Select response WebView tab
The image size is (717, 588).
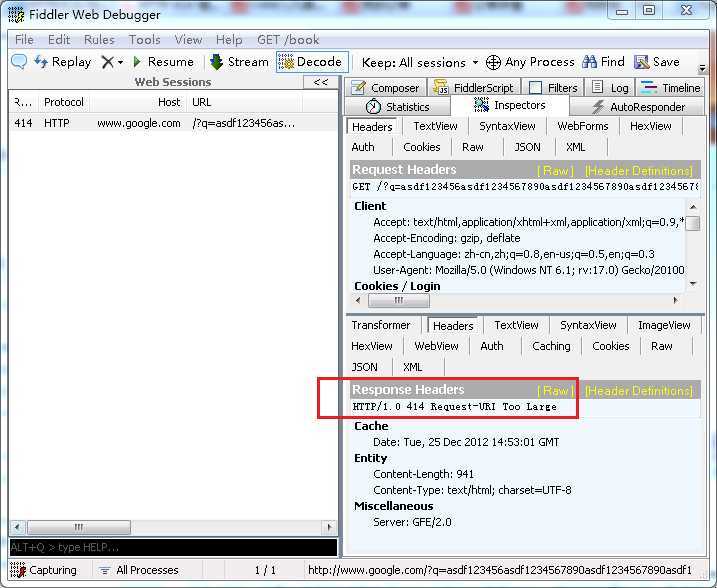click(x=436, y=347)
